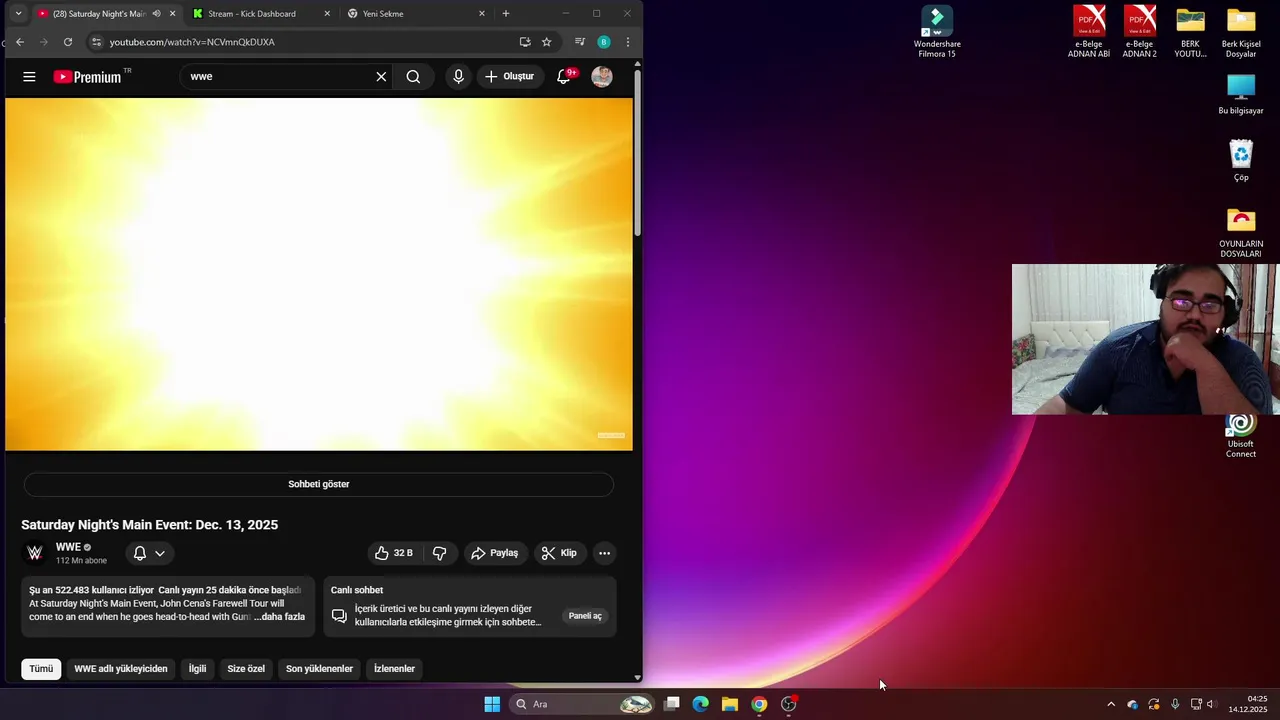Install app icon in address bar
Viewport: 1280px width, 720px height.
525,42
